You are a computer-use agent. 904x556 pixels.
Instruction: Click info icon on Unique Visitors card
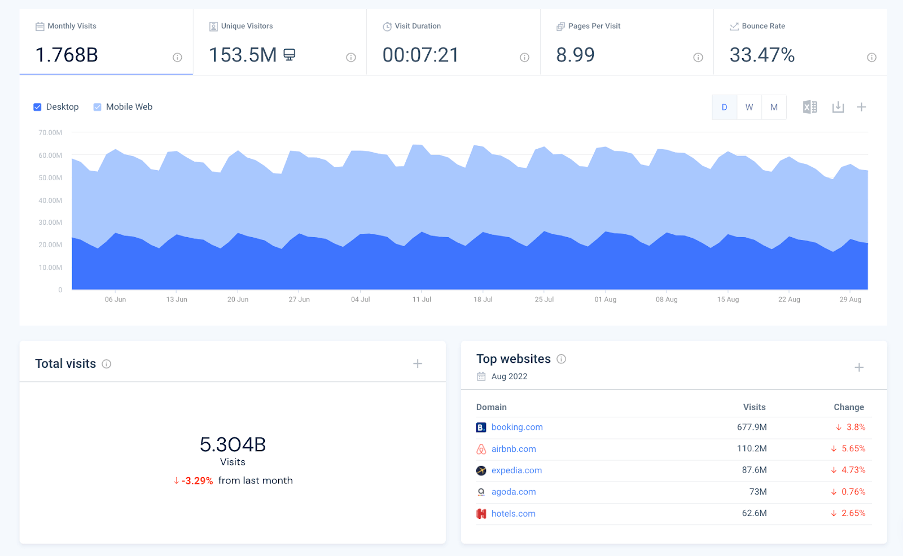[x=351, y=57]
